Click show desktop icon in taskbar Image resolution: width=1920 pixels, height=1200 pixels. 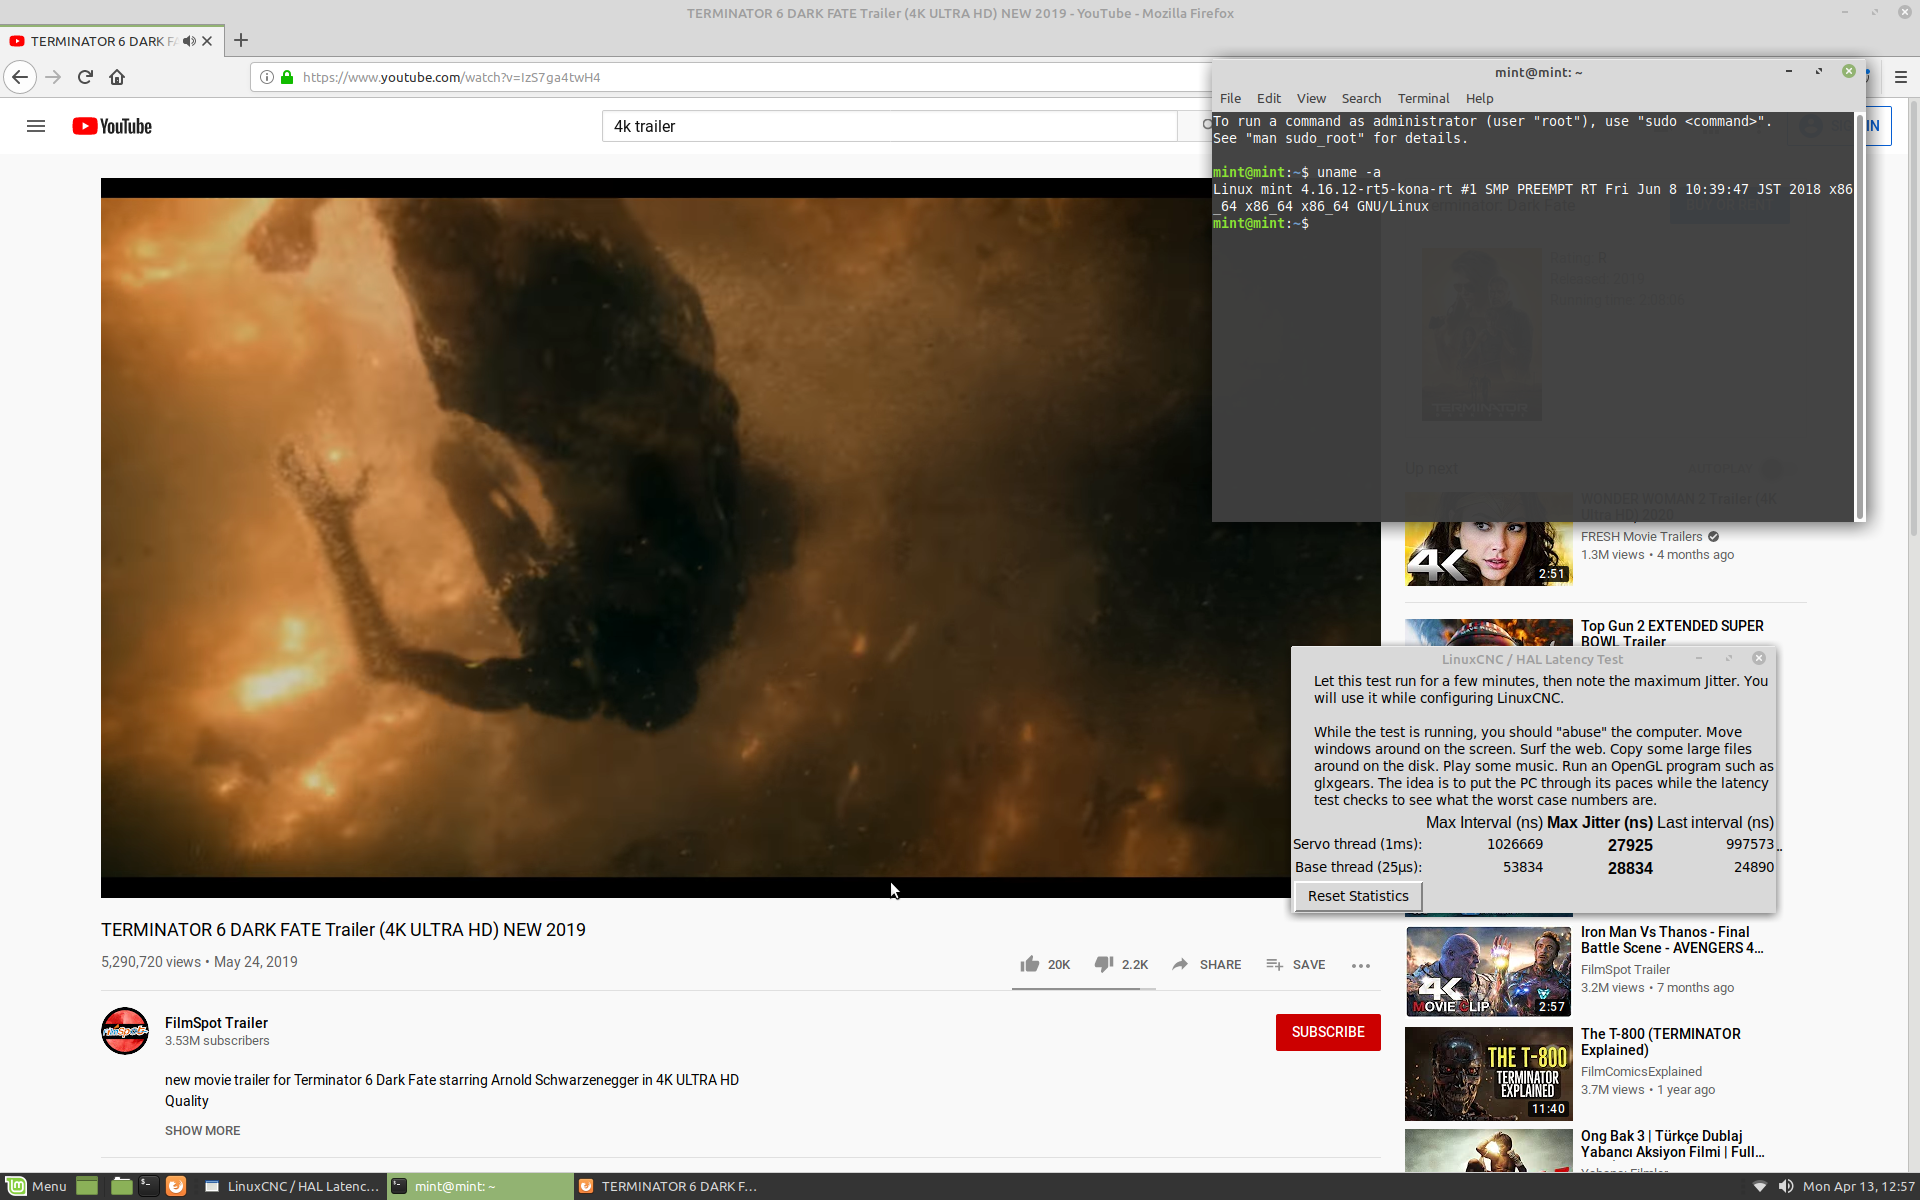coord(87,1186)
